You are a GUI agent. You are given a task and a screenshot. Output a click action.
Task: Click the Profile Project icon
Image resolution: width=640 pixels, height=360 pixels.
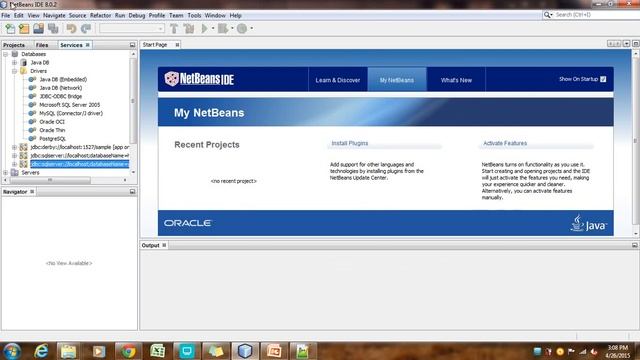tap(242, 29)
